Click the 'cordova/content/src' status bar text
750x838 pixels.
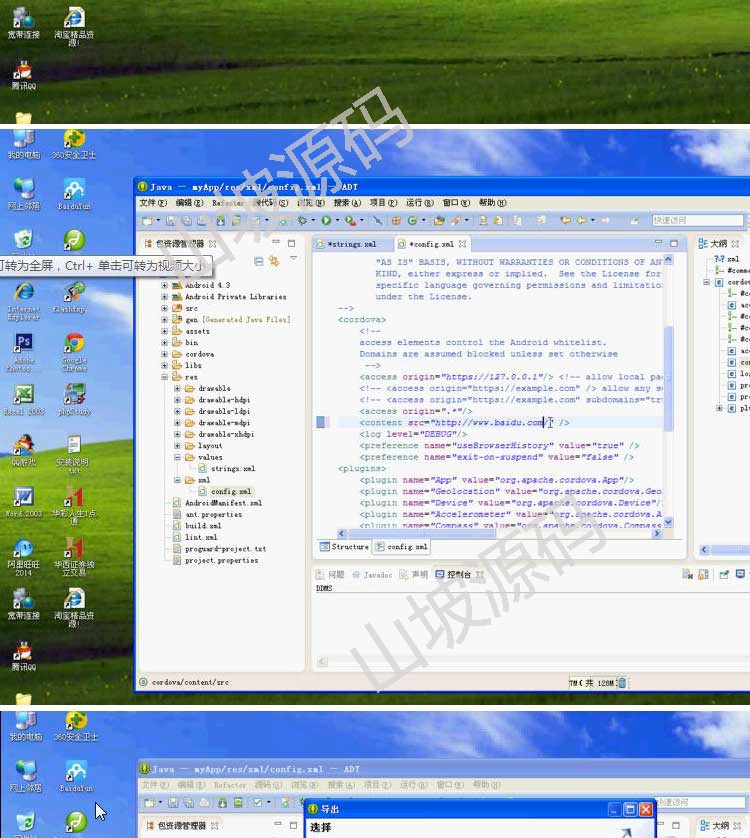pos(190,682)
